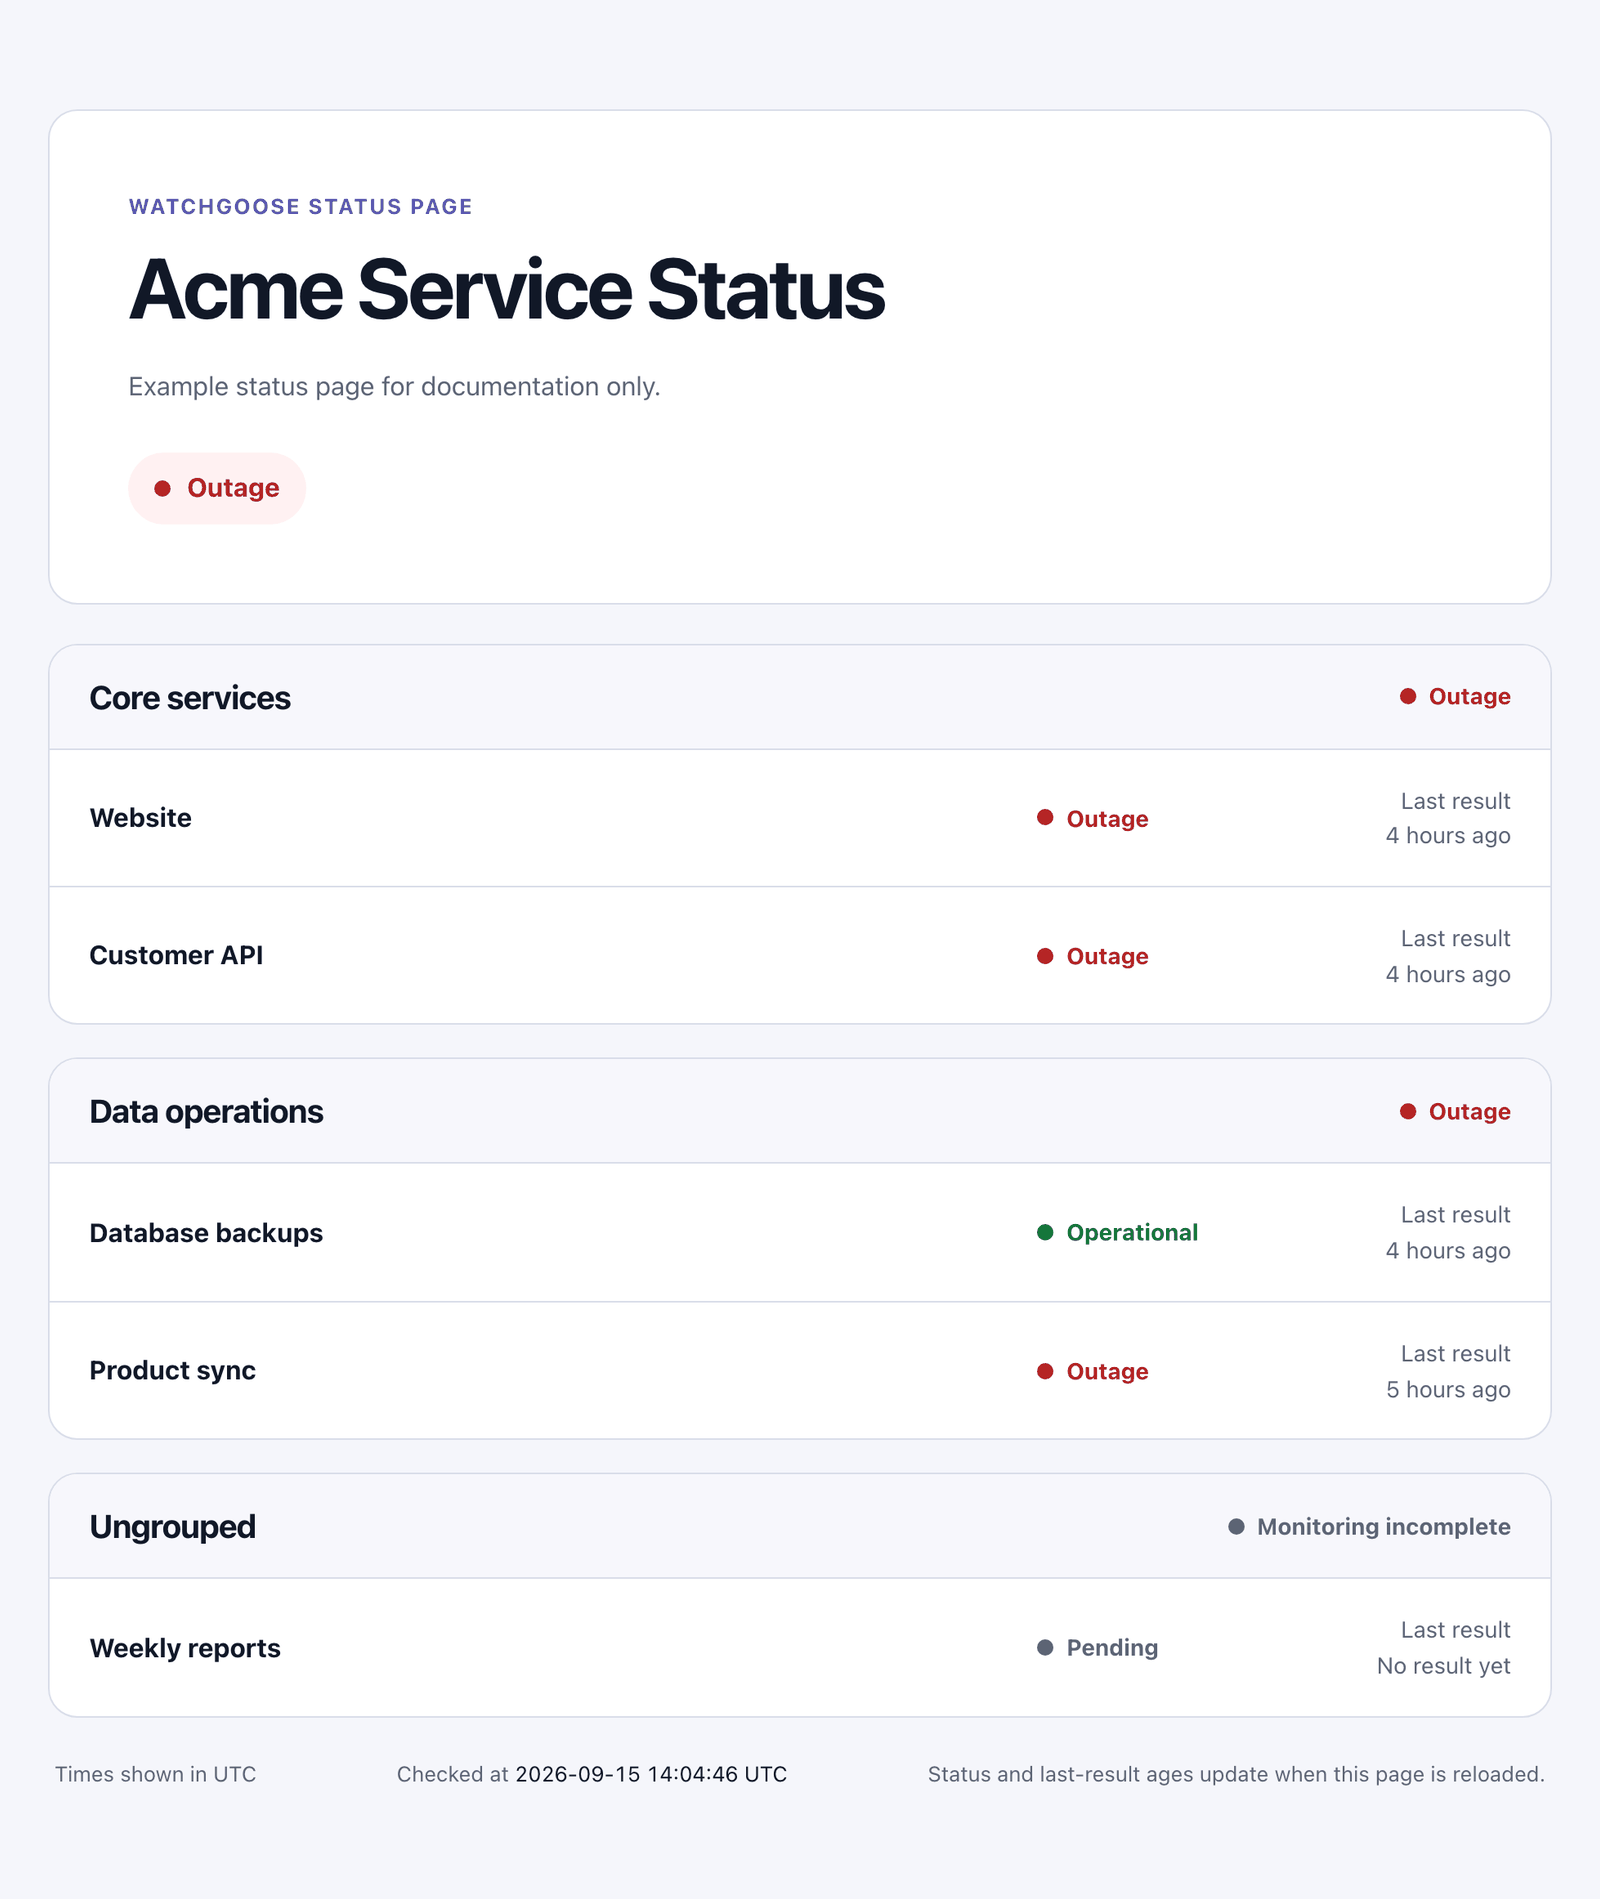Select the Customer API service name
The image size is (1600, 1899).
pyautogui.click(x=176, y=956)
